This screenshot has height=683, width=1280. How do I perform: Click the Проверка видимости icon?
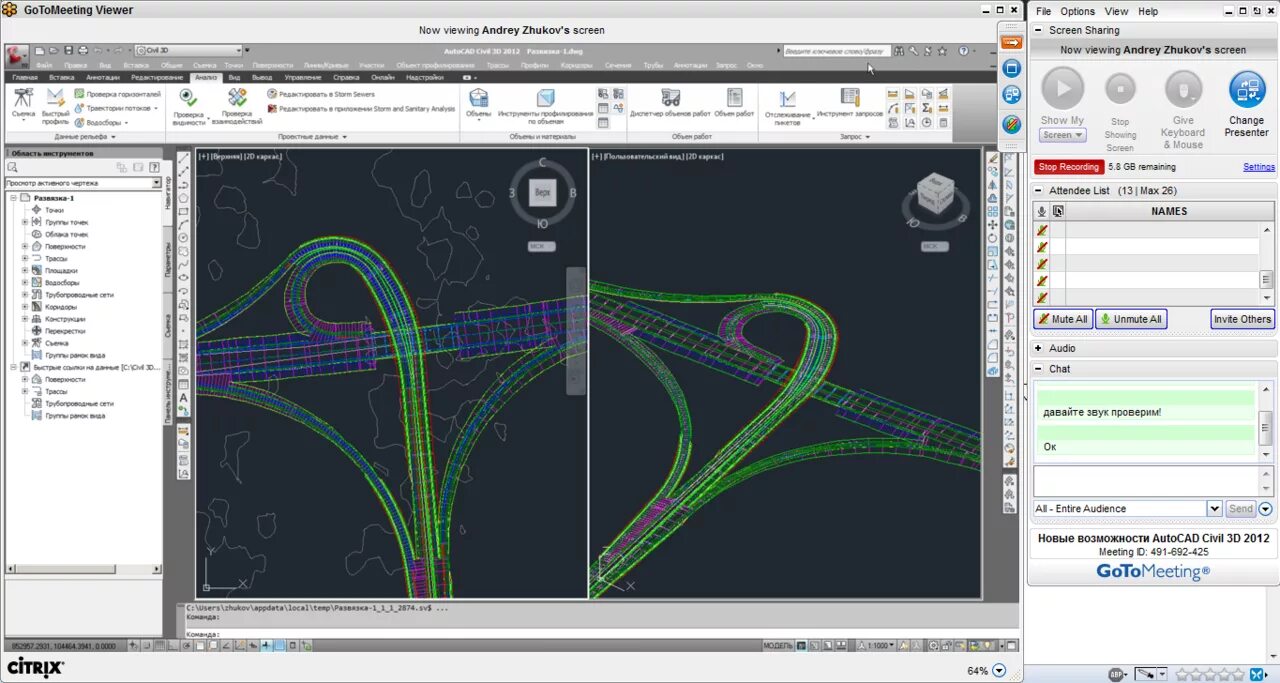(x=188, y=97)
